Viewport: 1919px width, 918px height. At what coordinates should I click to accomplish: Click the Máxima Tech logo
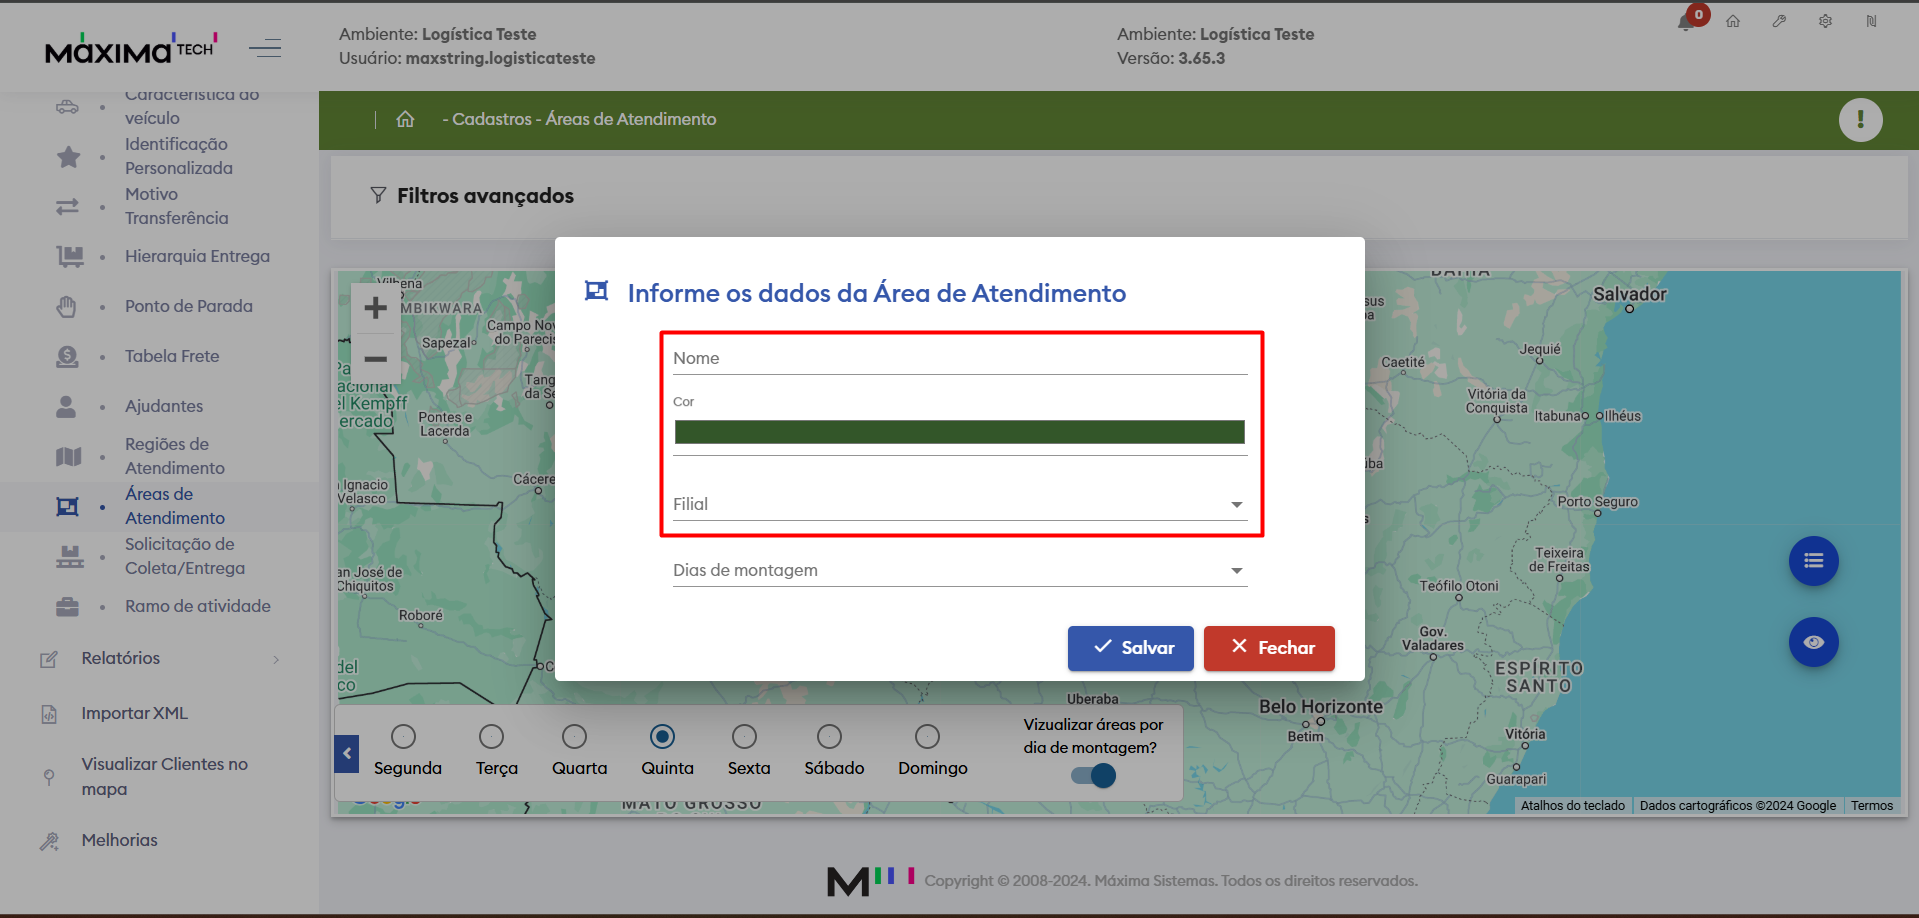click(x=130, y=48)
